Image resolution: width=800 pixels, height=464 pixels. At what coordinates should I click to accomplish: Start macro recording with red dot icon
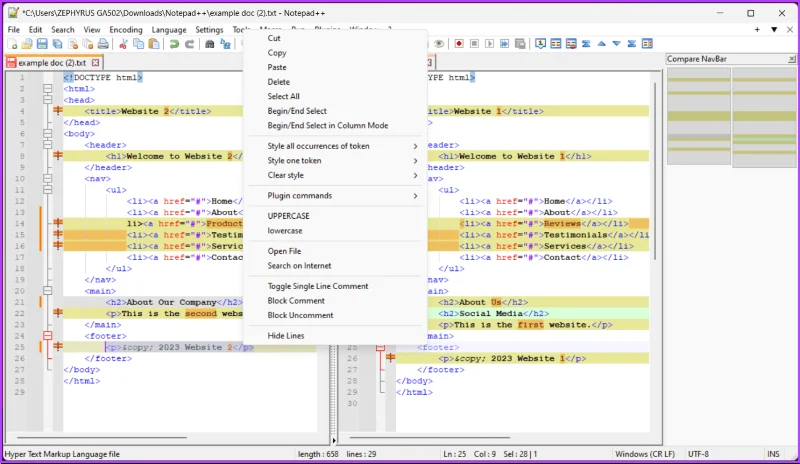pyautogui.click(x=459, y=44)
